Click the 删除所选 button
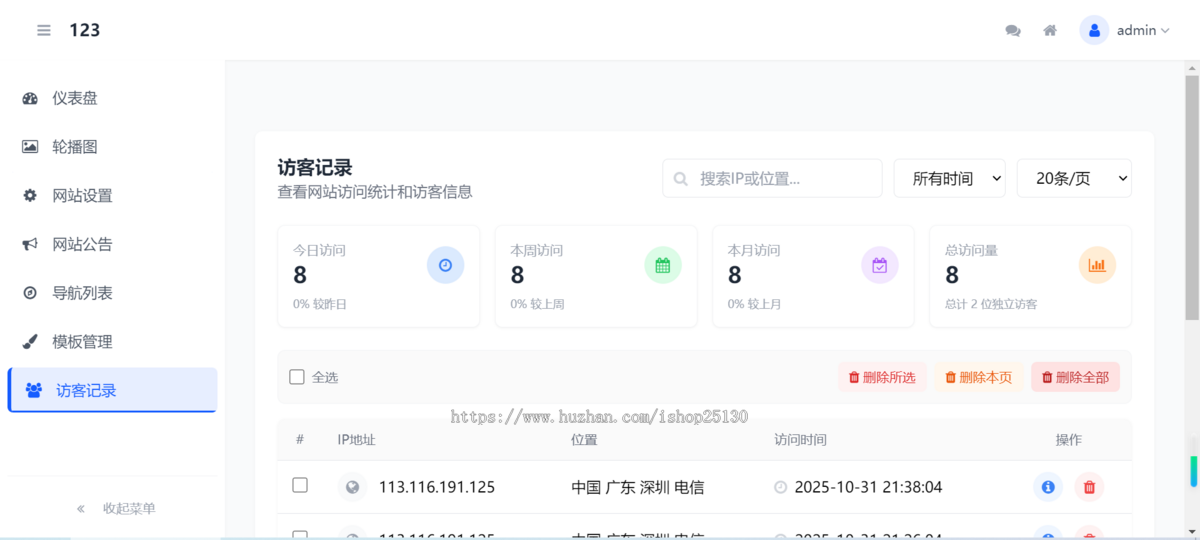 [x=882, y=377]
